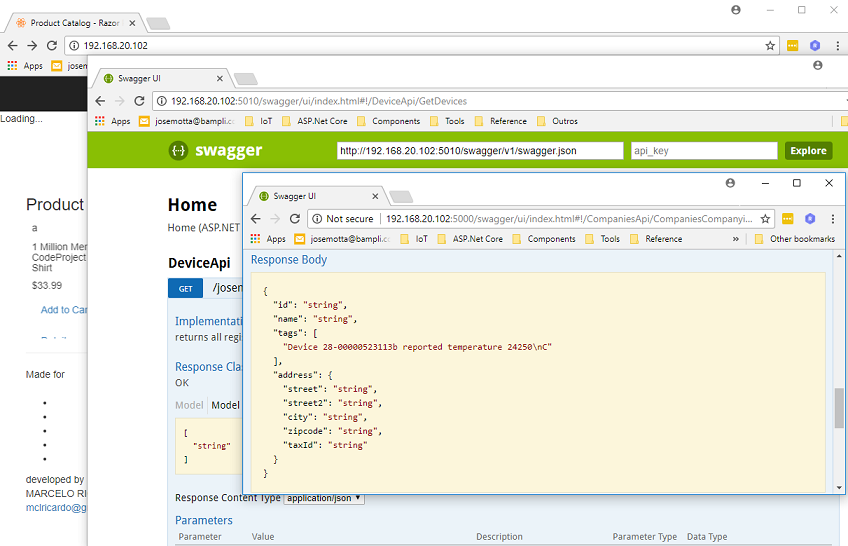Click the api_key input field

(704, 151)
